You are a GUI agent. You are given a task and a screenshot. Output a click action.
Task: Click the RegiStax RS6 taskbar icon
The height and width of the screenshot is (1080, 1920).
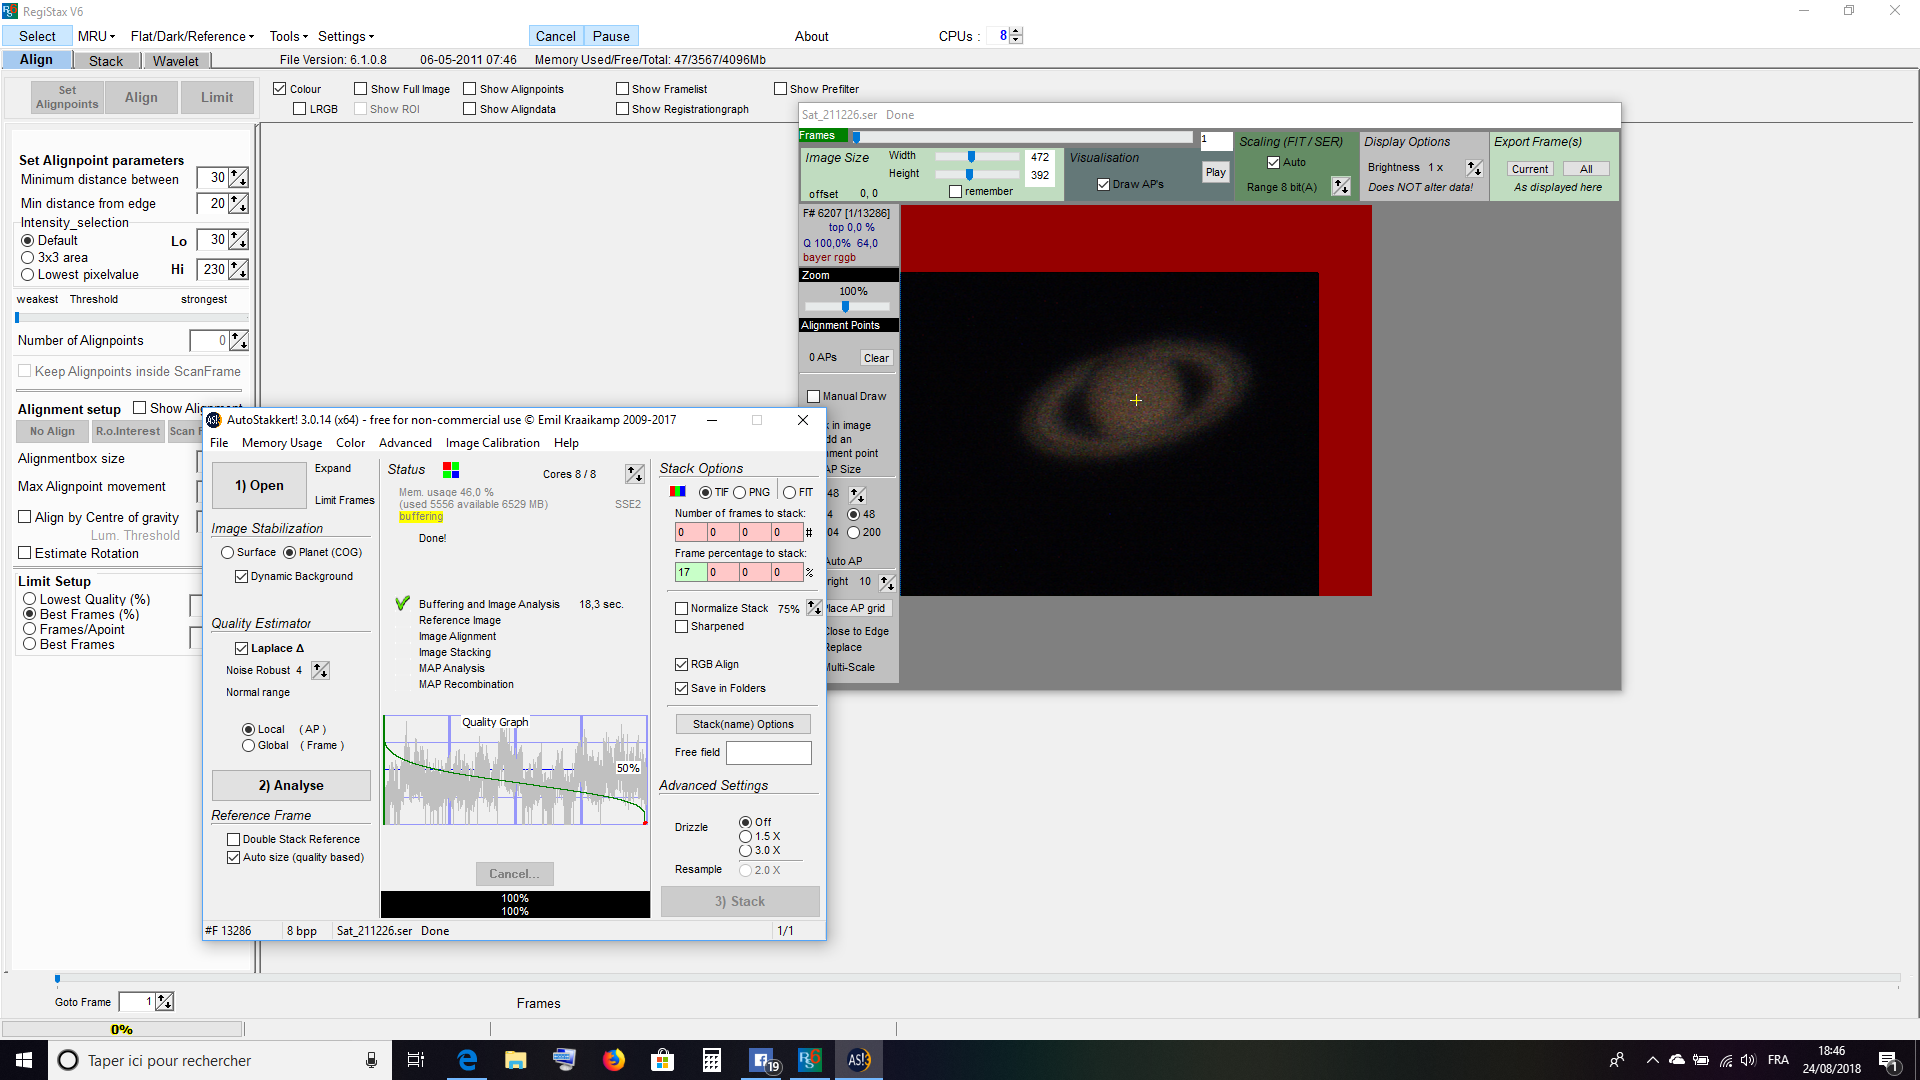tap(809, 1060)
